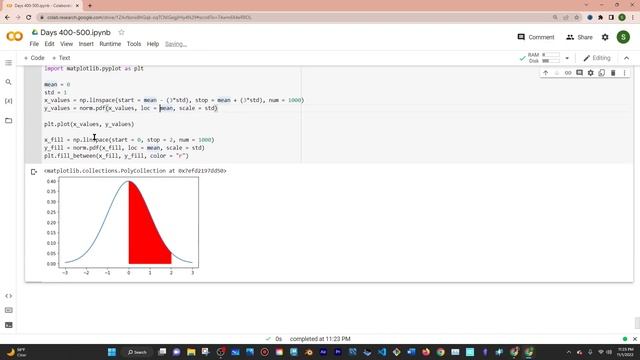
Task: Click the normal distribution plot output
Action: pos(122,227)
